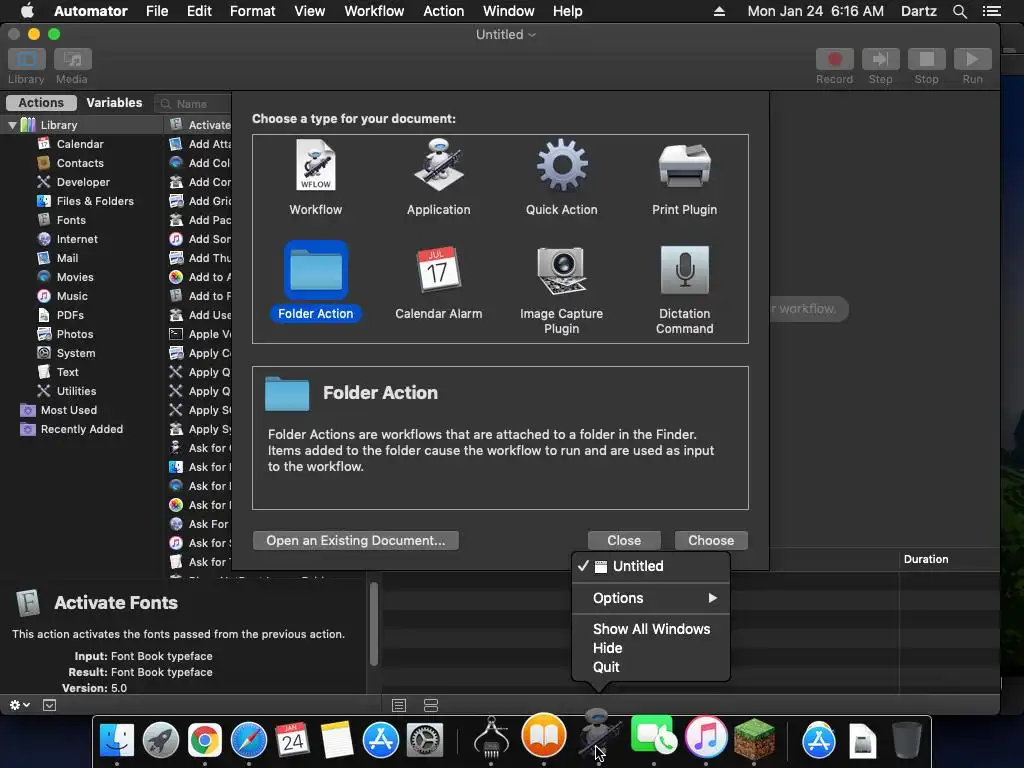Open Finder from the Dock
The width and height of the screenshot is (1024, 768).
click(116, 741)
